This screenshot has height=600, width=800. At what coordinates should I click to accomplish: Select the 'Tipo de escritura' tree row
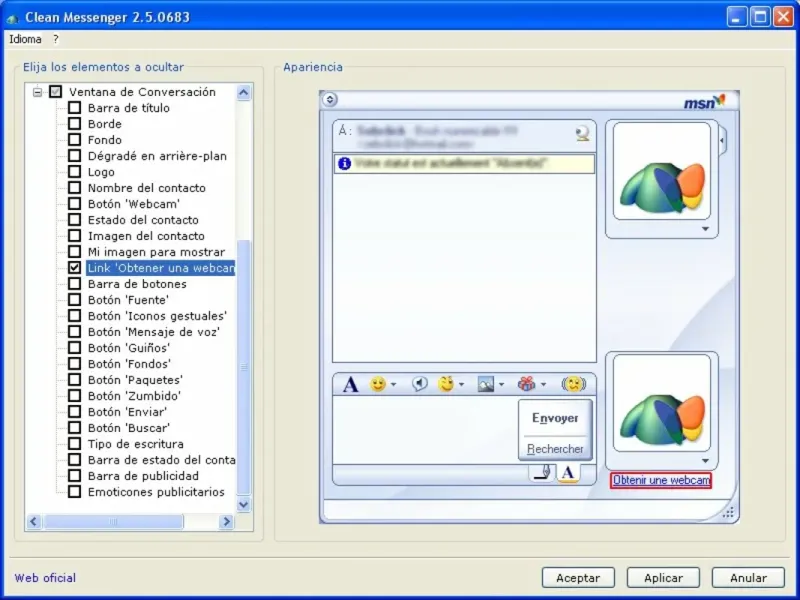(x=135, y=444)
